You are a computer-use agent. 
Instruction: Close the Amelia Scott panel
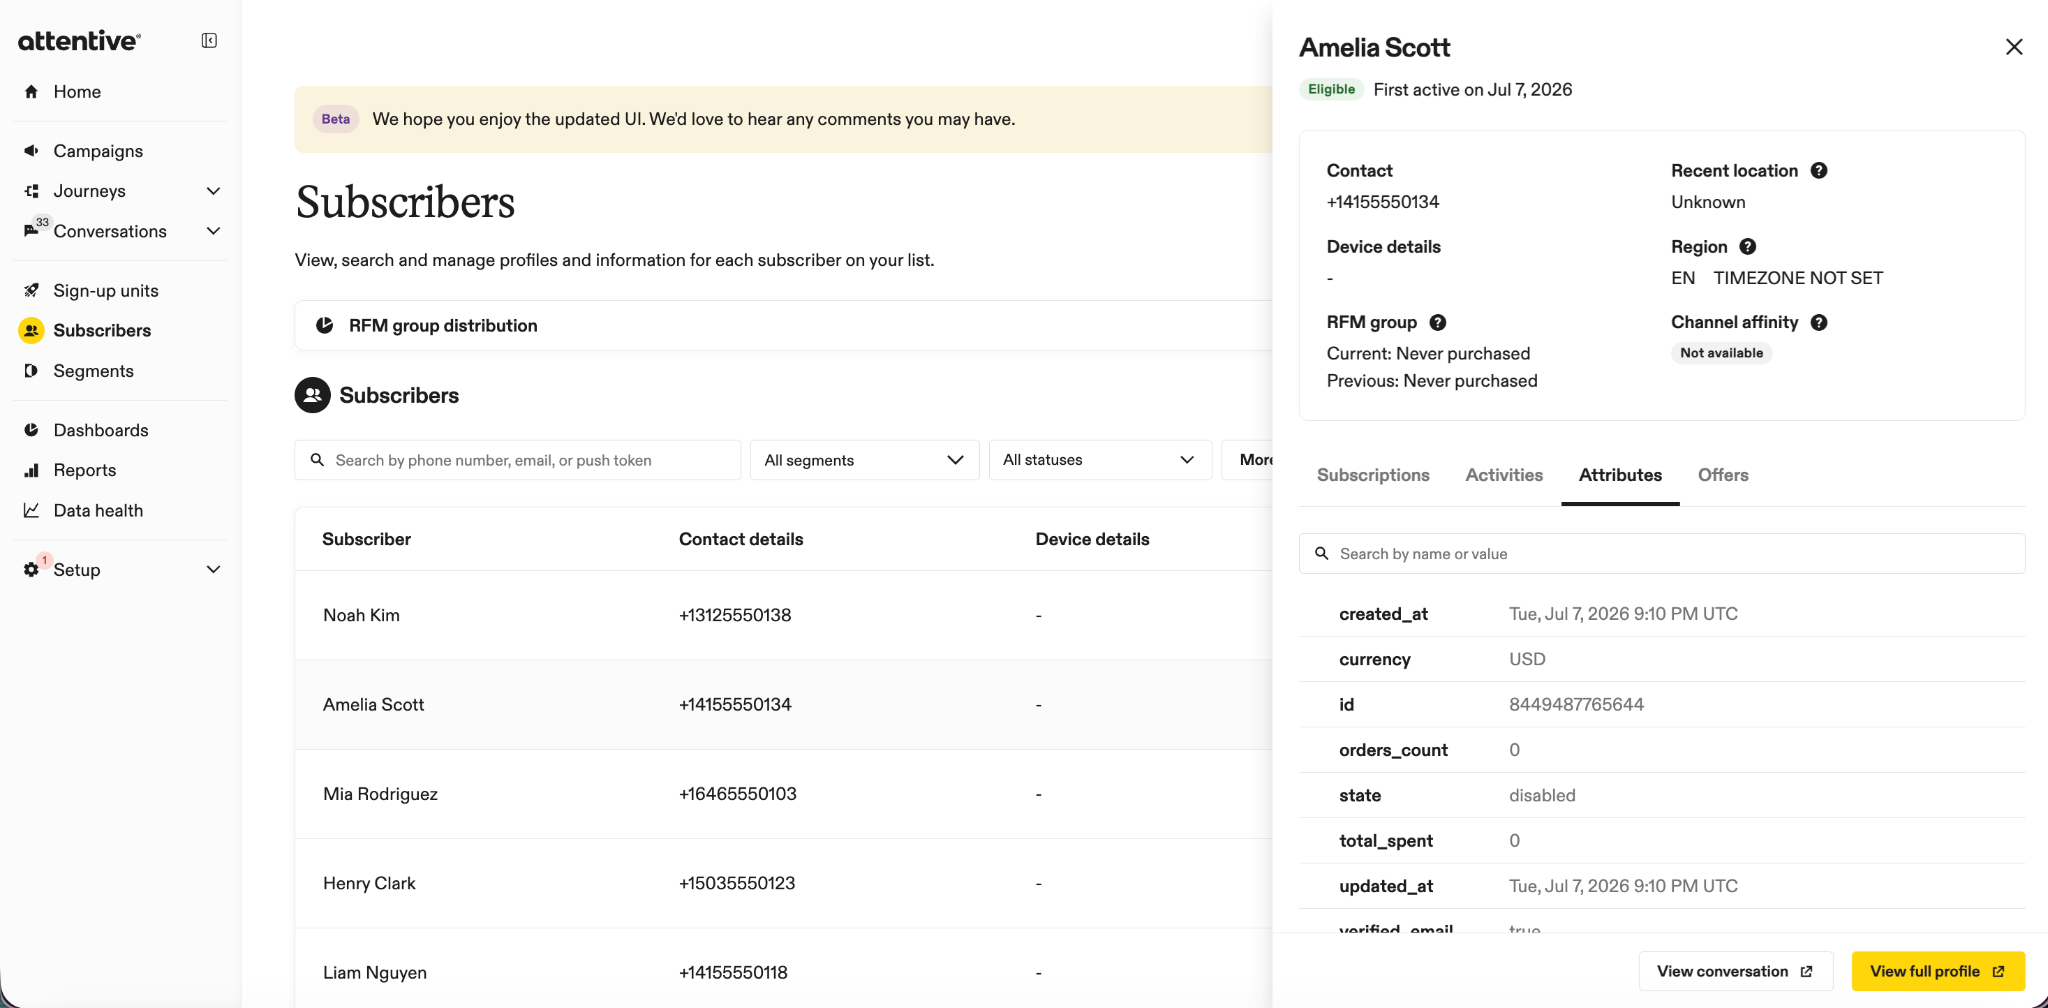2014,47
